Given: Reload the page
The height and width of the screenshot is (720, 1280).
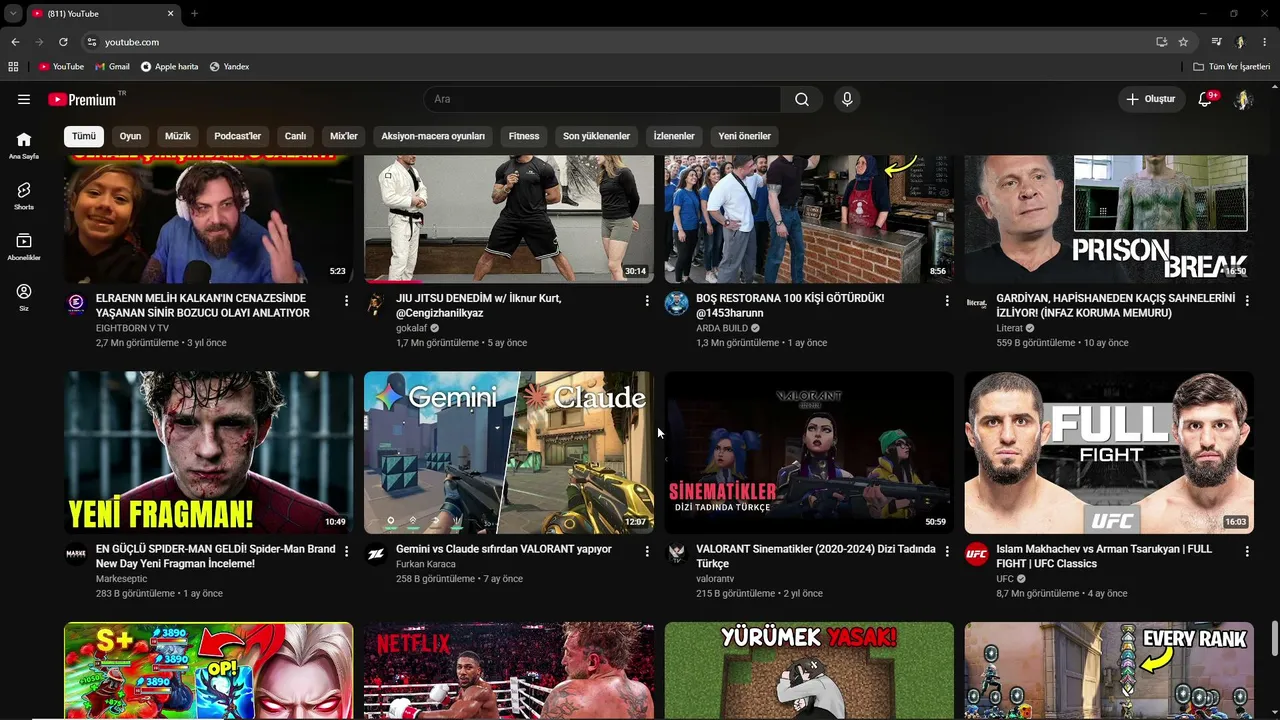Looking at the screenshot, I should tap(63, 42).
